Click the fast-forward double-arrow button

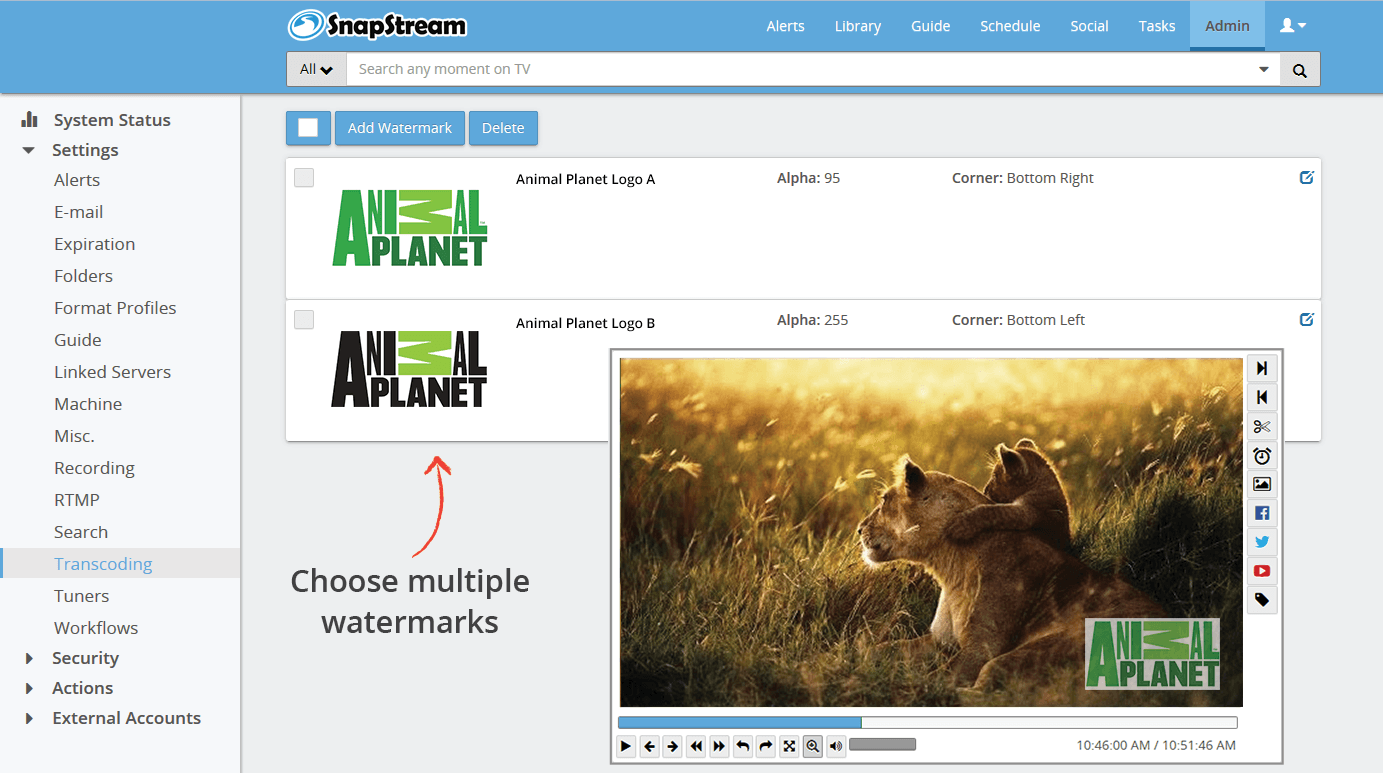(x=719, y=746)
